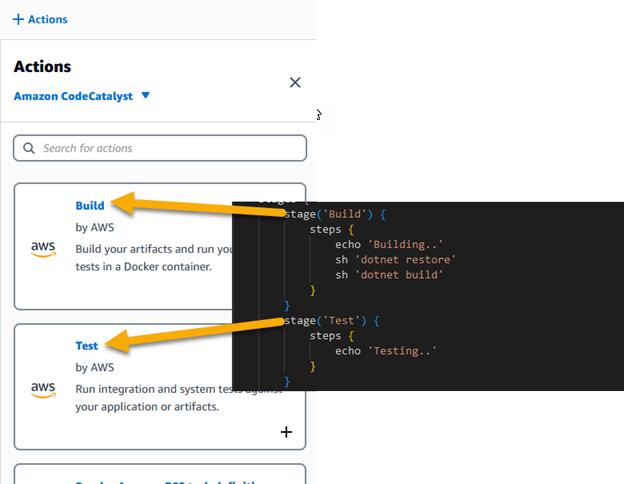Screen dimensions: 624x484
Task: Close the Actions panel with X
Action: coord(295,82)
